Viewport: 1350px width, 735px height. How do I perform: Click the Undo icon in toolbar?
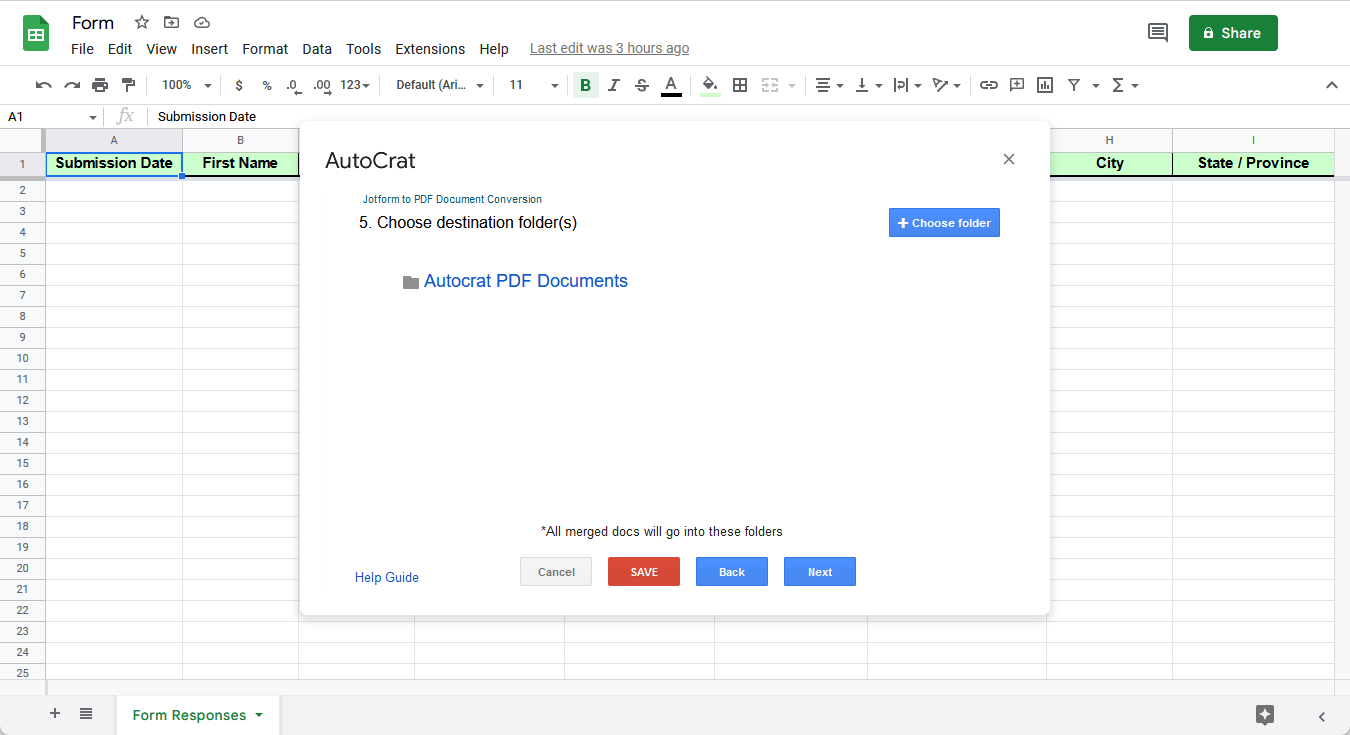tap(43, 85)
